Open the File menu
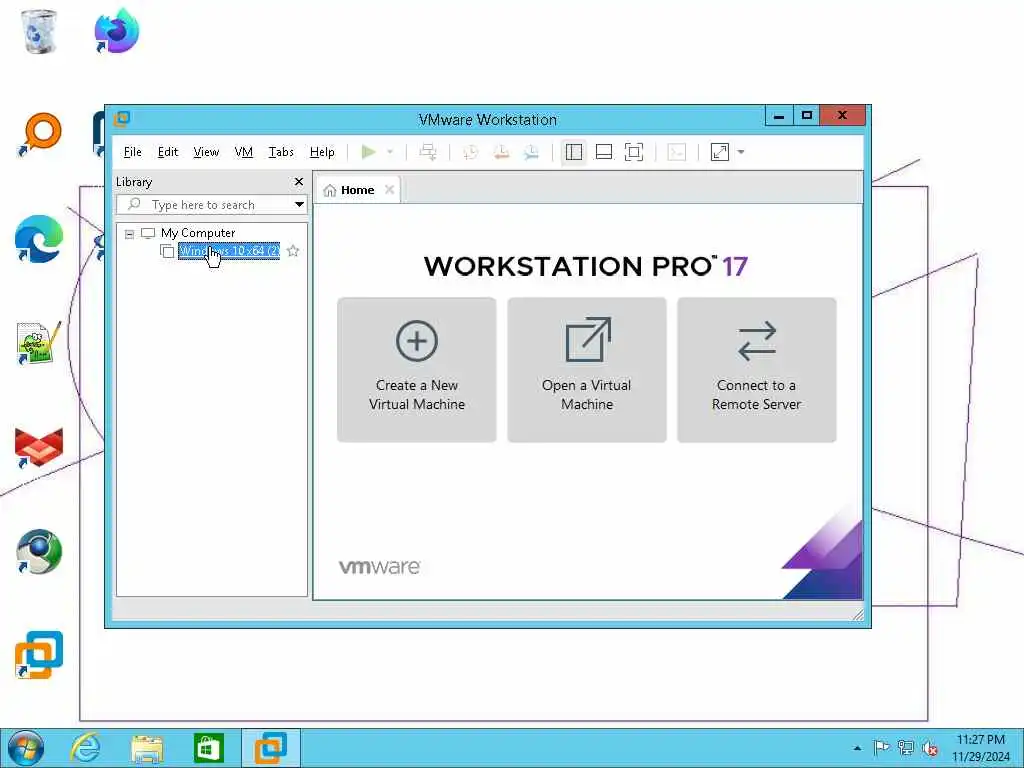 click(x=133, y=152)
